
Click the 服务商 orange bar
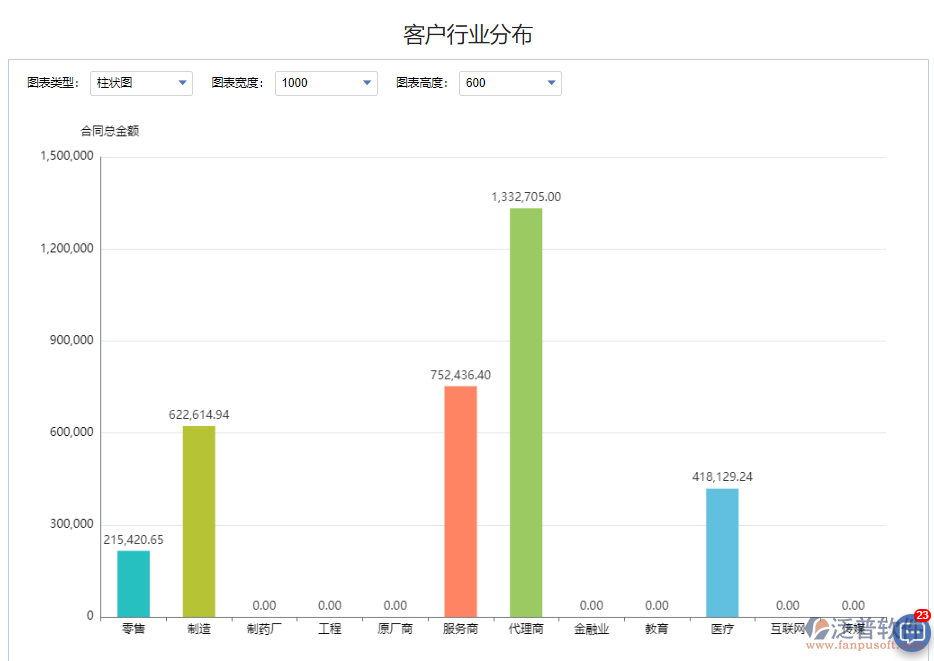(x=460, y=500)
